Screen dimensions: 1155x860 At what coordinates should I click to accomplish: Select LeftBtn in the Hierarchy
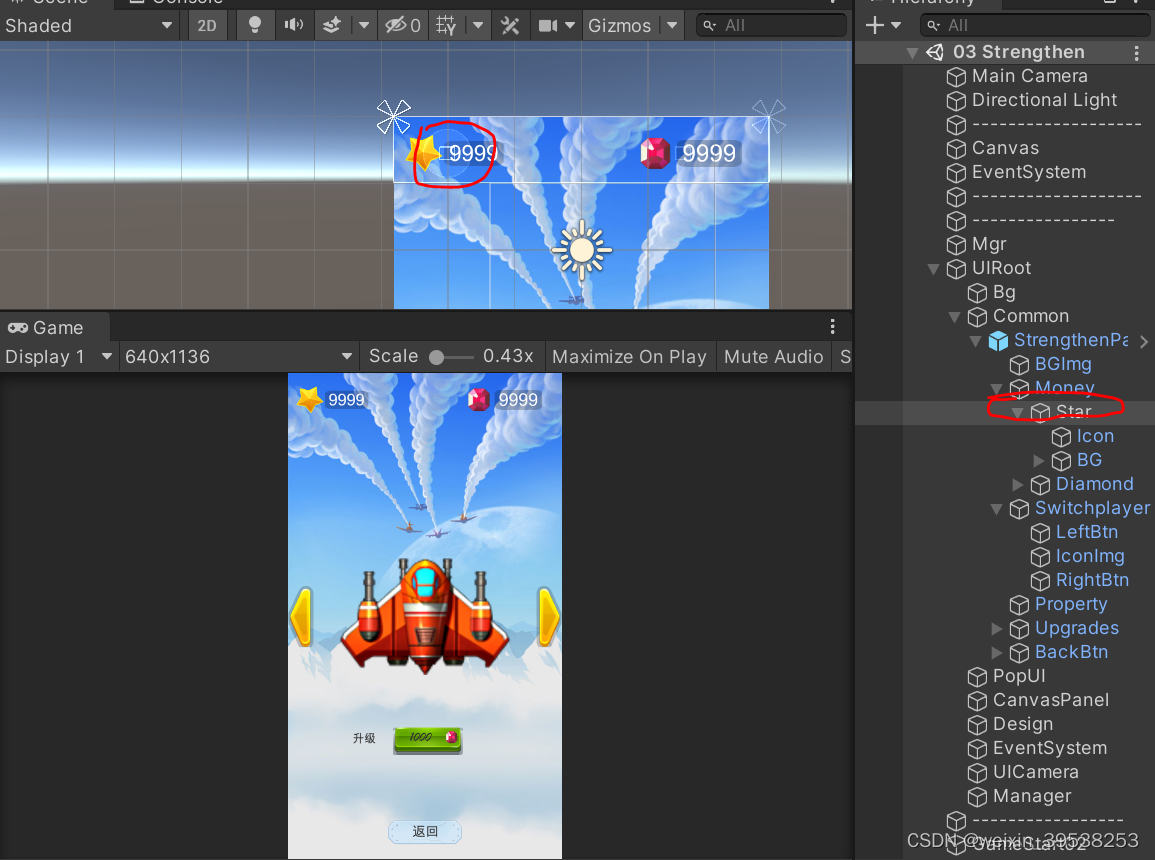(1086, 532)
